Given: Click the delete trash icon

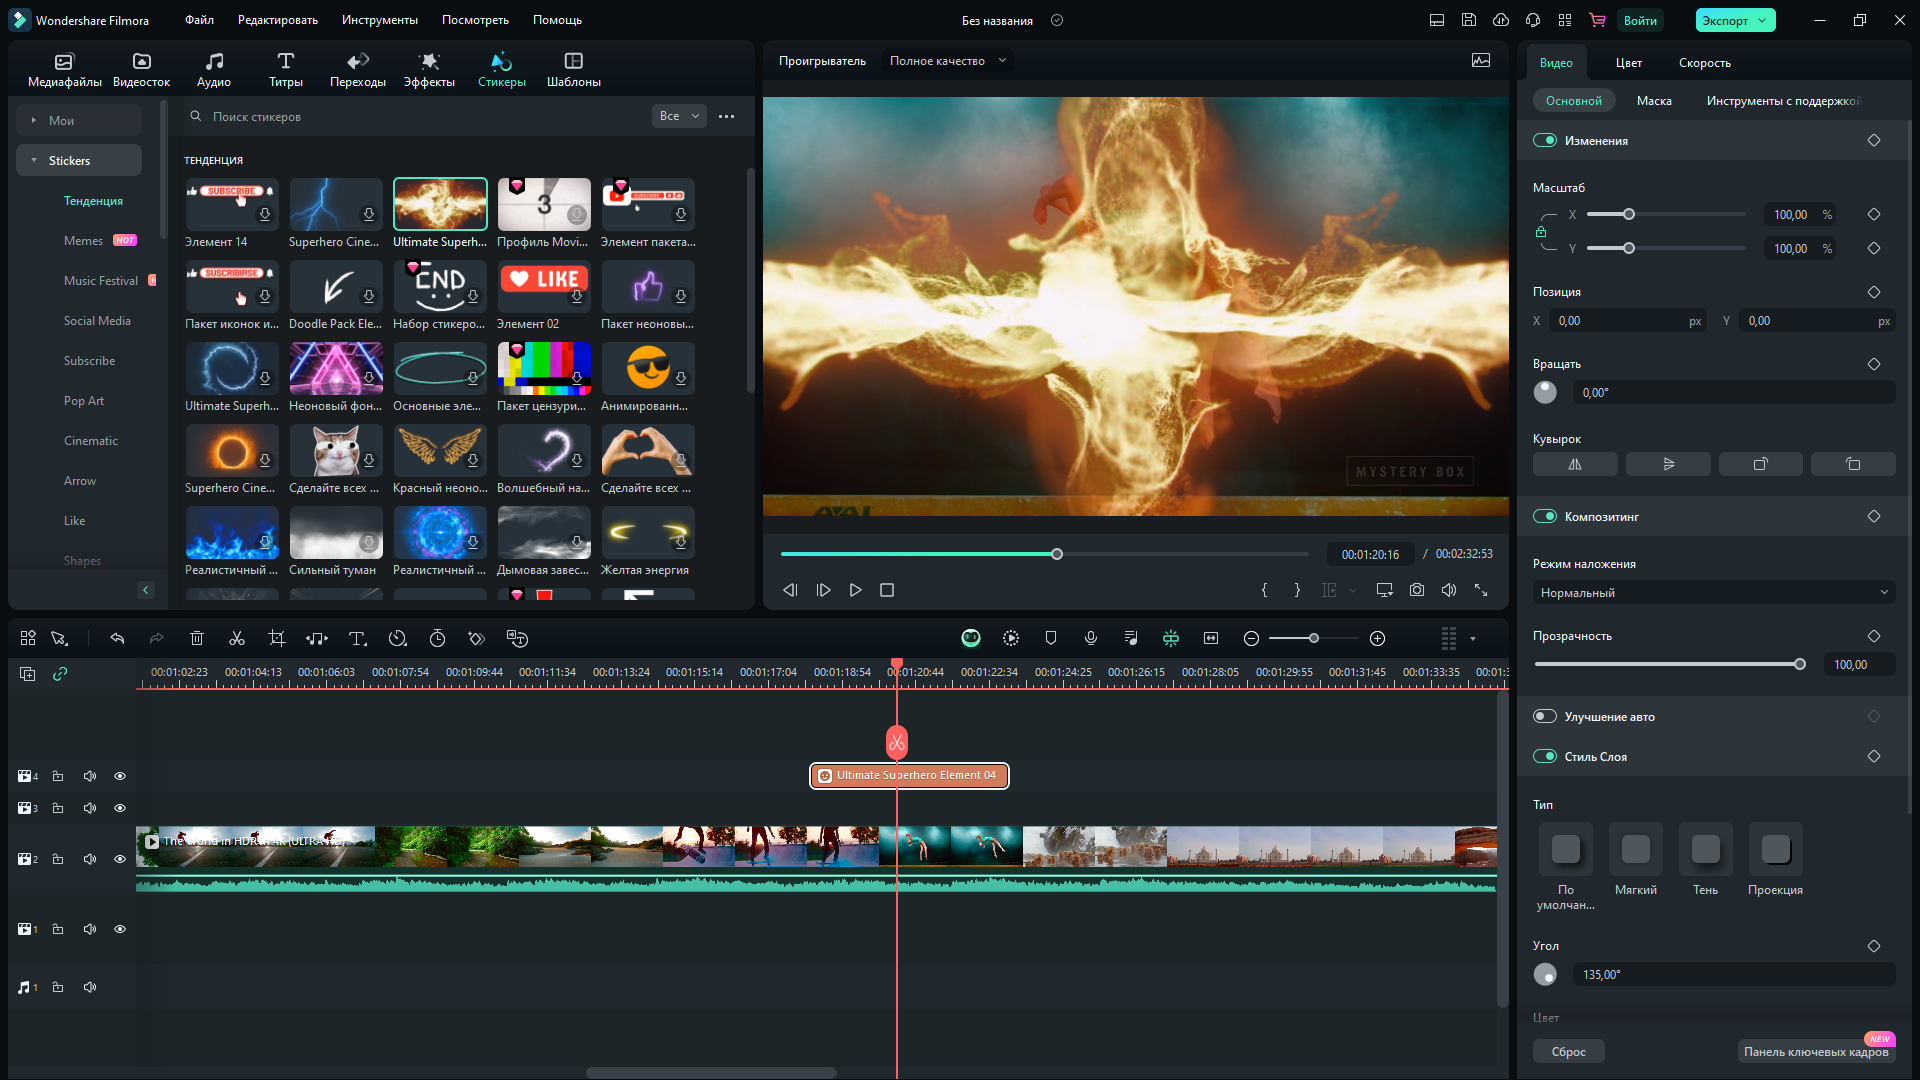Looking at the screenshot, I should (197, 638).
